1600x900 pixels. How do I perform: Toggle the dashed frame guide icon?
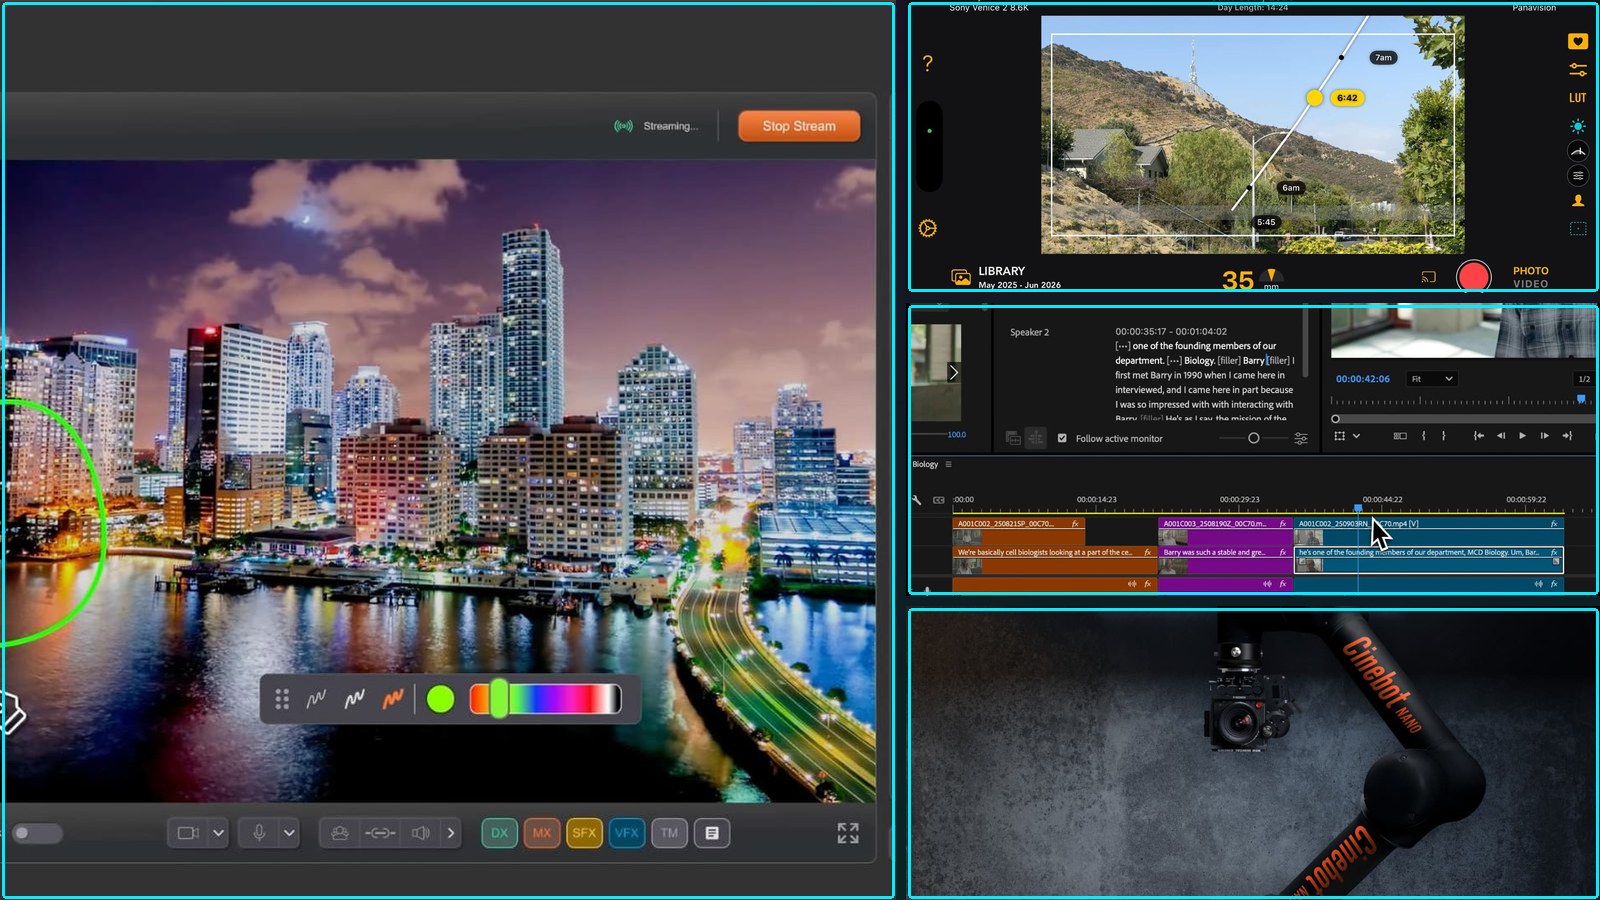tap(1578, 228)
